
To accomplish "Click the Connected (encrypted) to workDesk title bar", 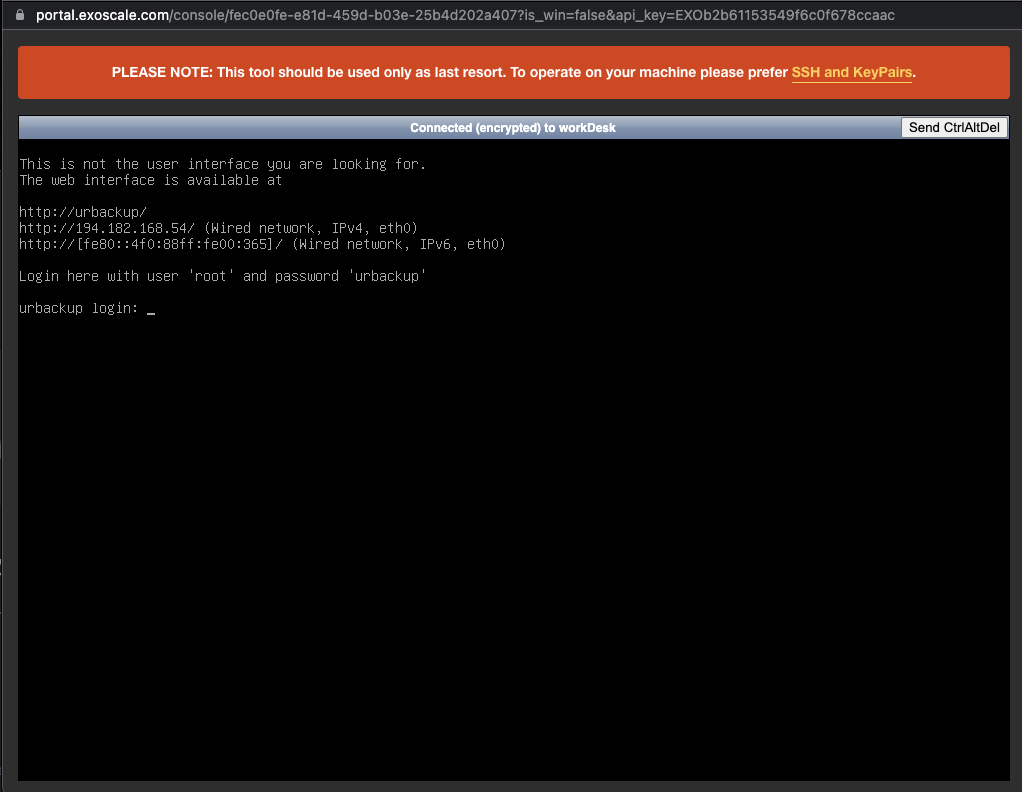I will (x=513, y=127).
